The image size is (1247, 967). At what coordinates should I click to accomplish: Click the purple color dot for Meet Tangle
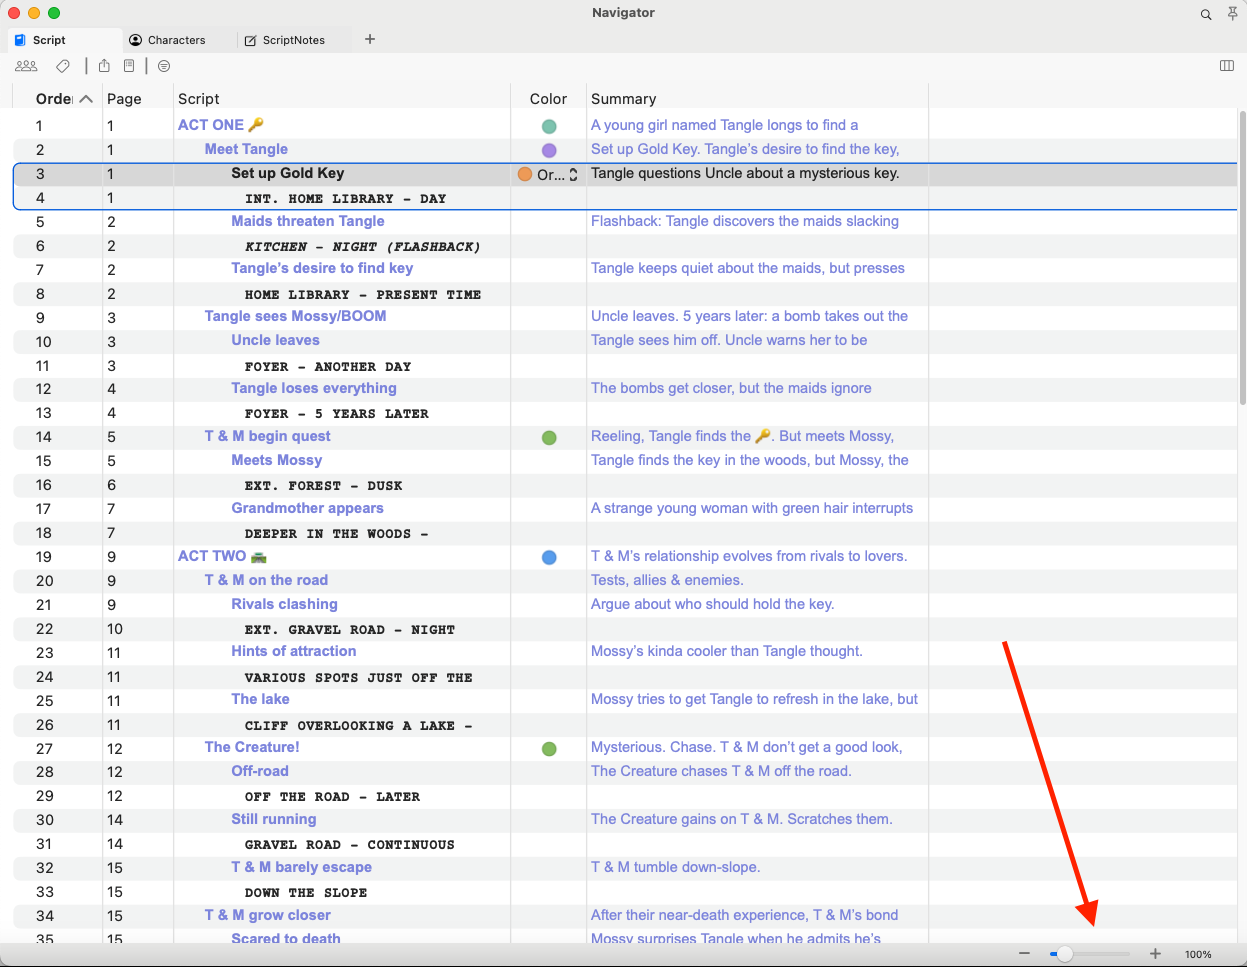549,150
